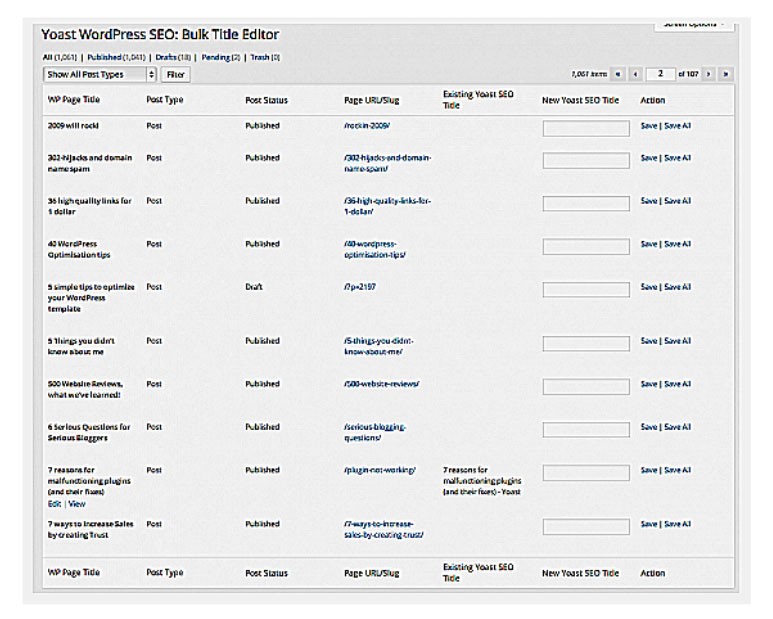Click the title input for '40 WordPress Optimisation tips'
This screenshot has height=619, width=773.
pos(586,246)
